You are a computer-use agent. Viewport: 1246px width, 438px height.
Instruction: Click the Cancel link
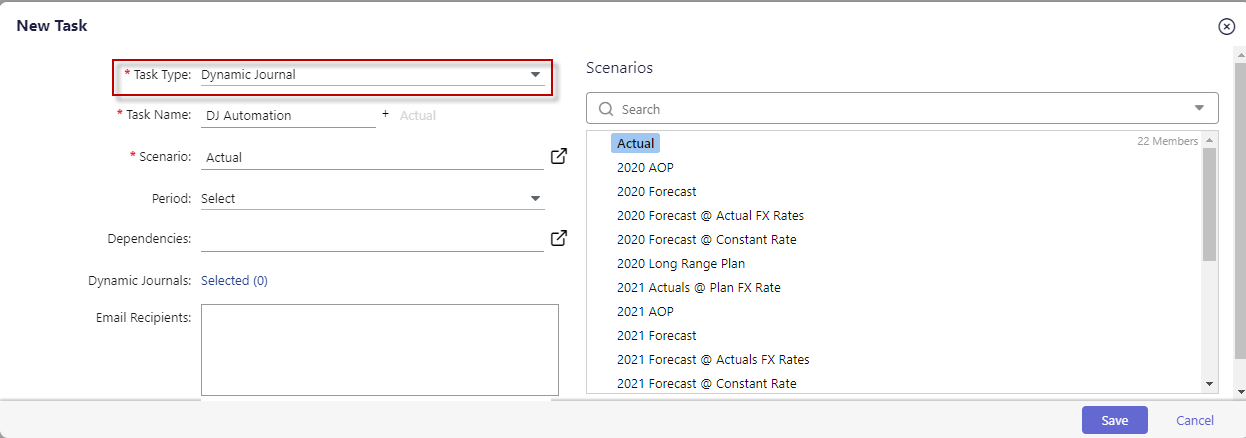(1195, 420)
